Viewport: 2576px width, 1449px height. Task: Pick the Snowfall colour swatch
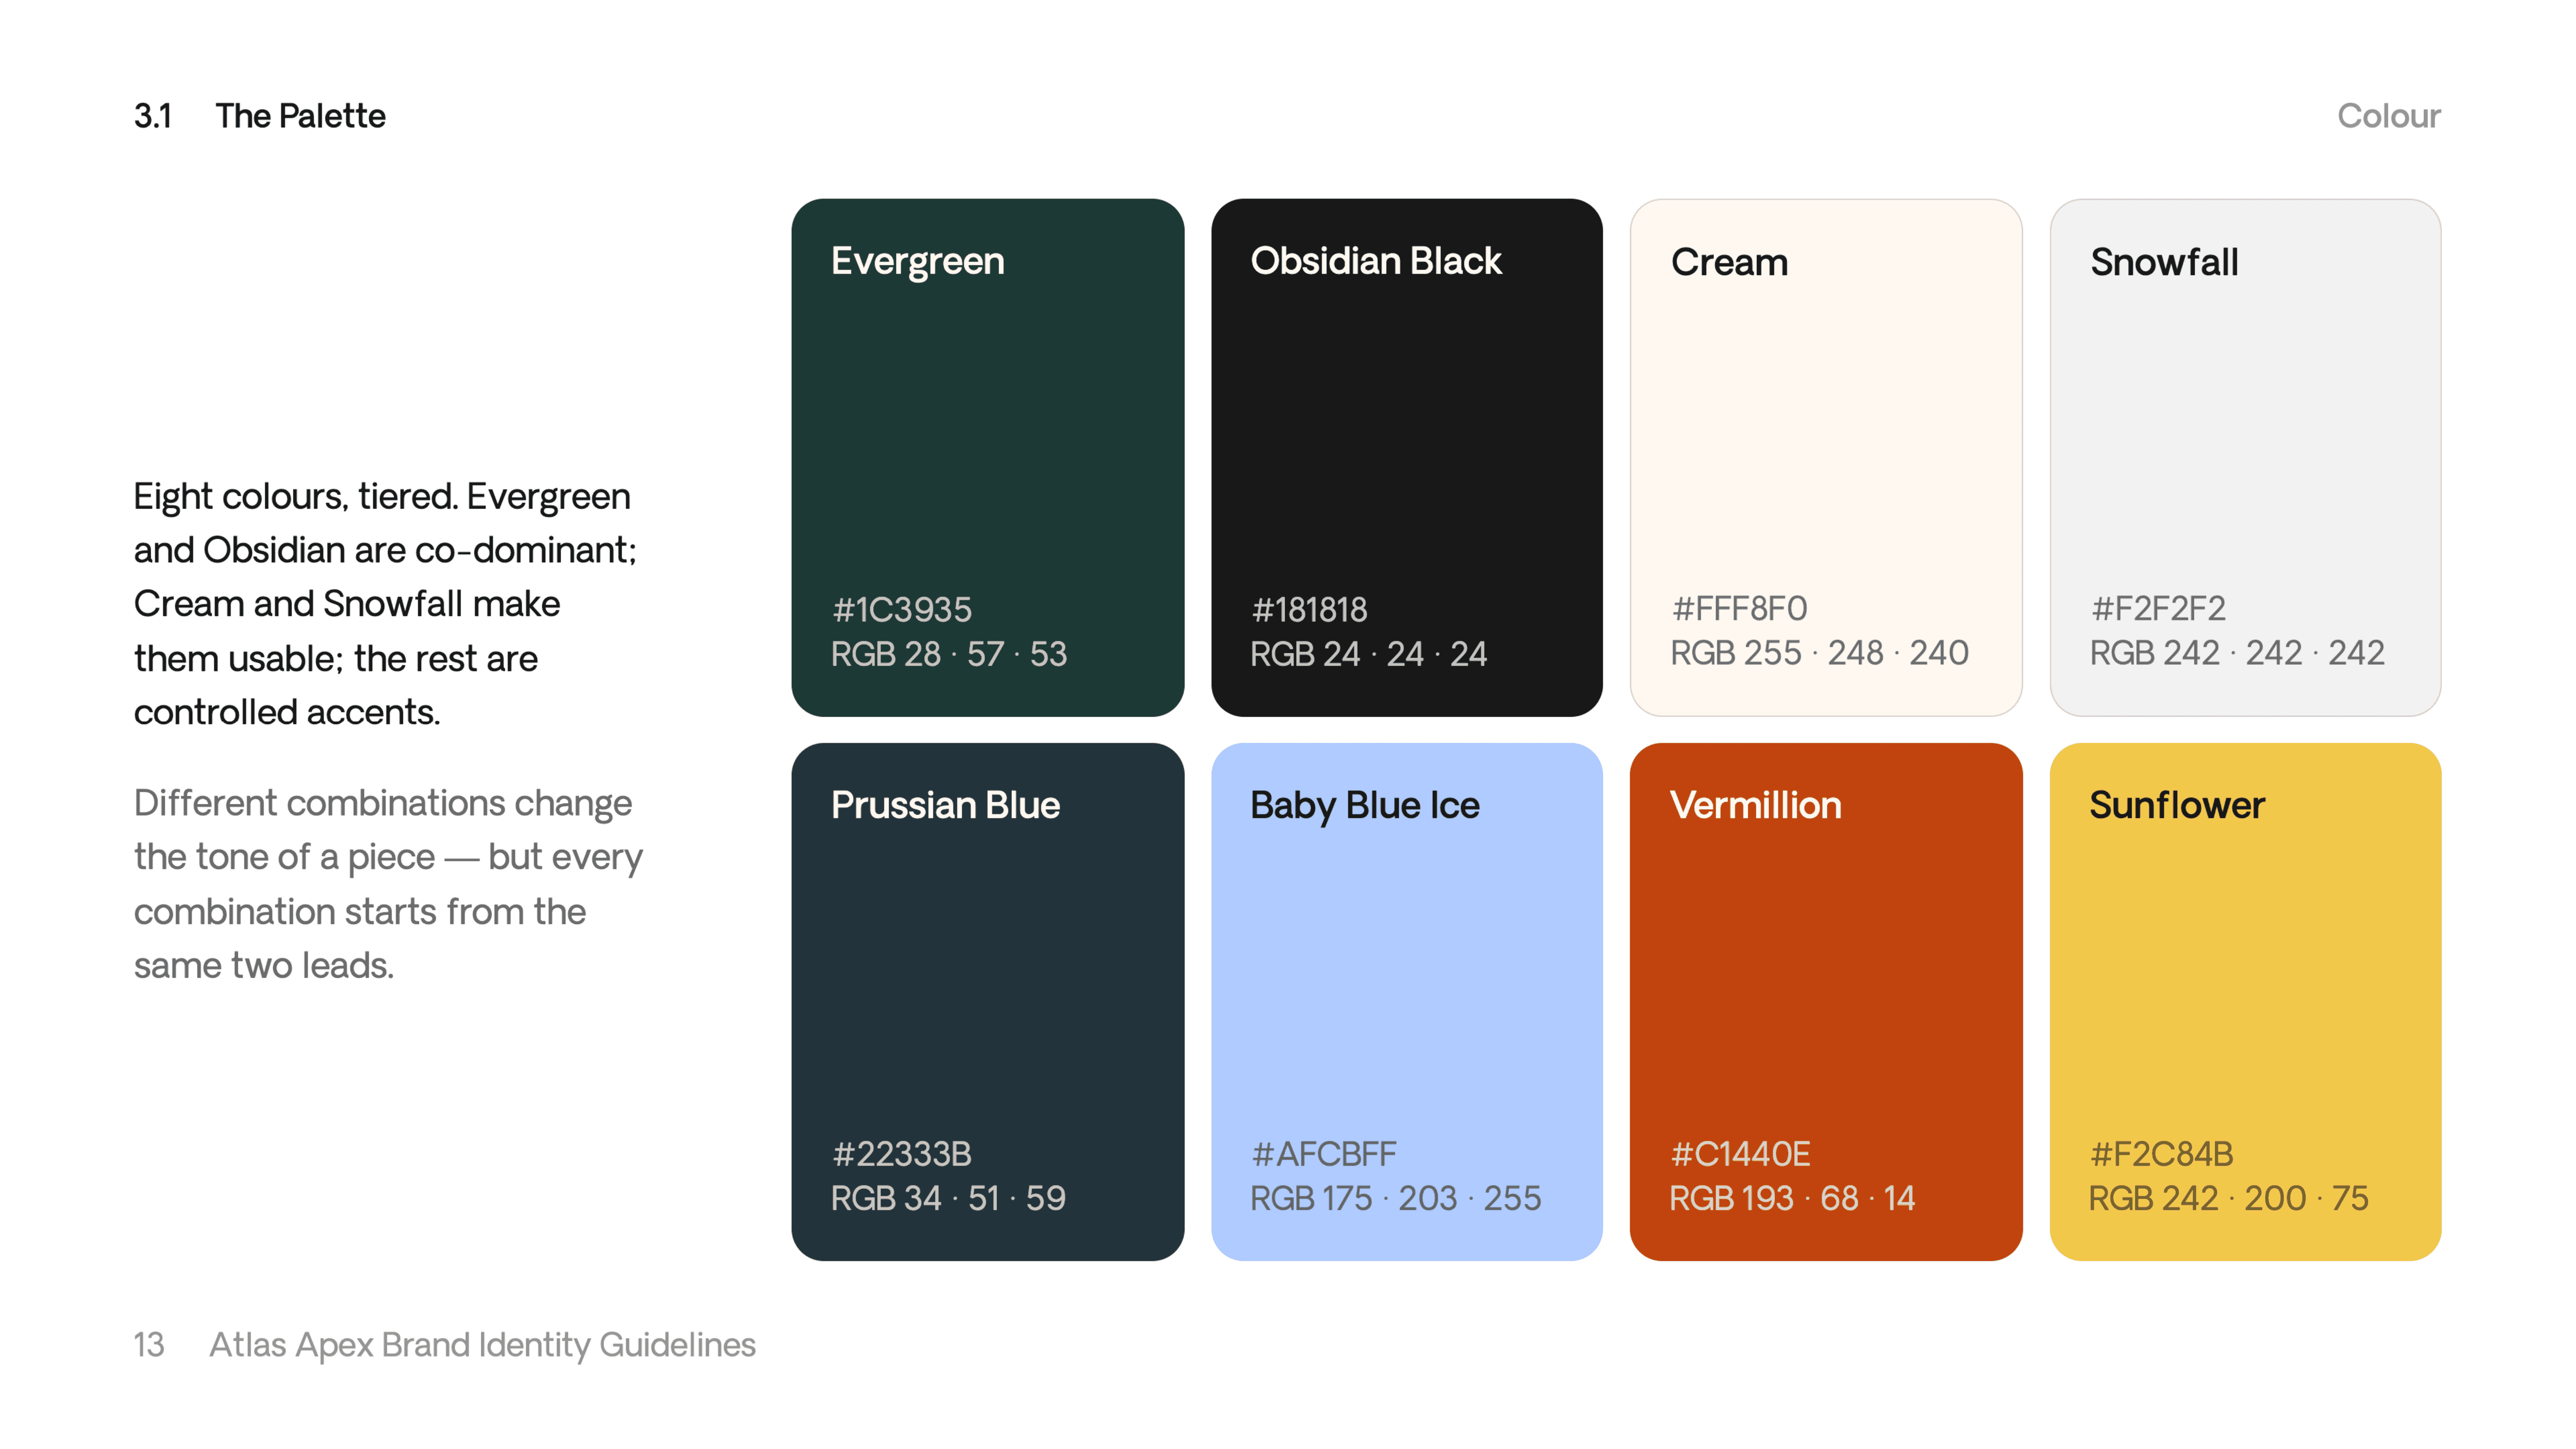coord(2245,457)
